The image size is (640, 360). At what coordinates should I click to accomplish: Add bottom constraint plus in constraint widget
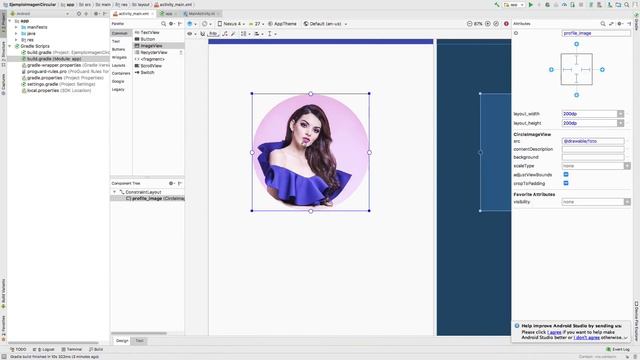coord(576,95)
